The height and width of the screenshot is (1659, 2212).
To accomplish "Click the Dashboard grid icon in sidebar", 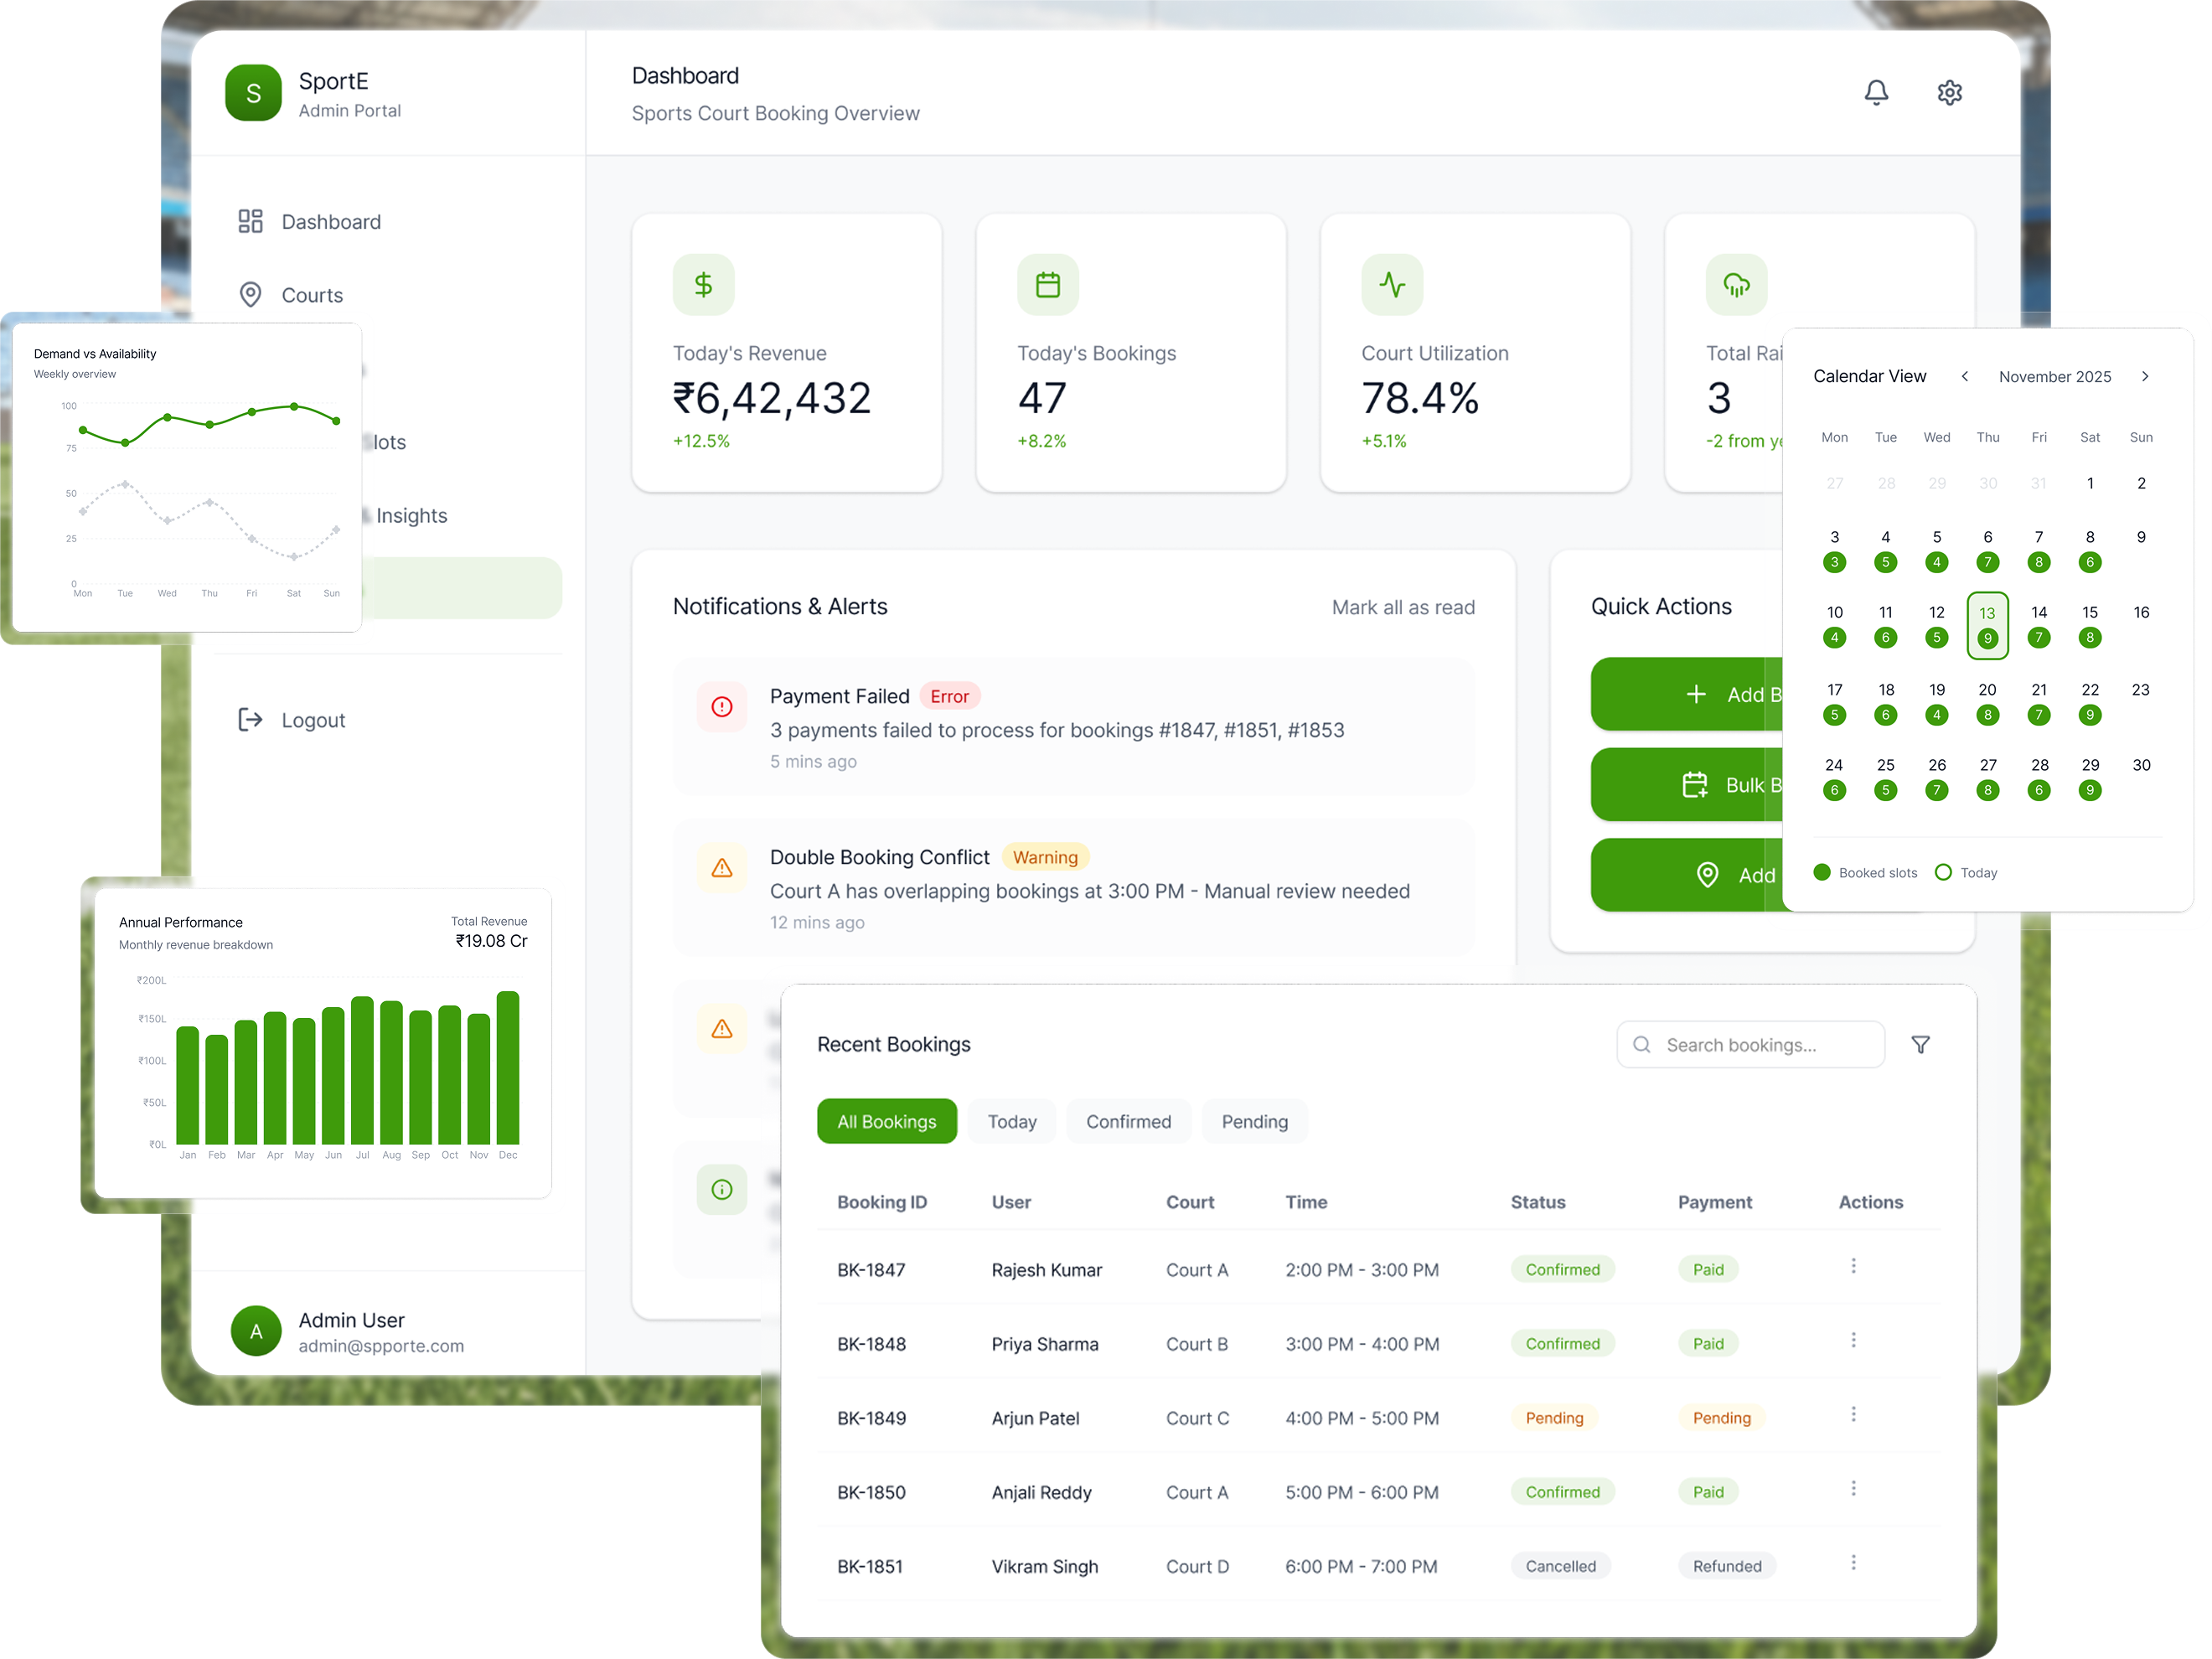I will [x=250, y=221].
